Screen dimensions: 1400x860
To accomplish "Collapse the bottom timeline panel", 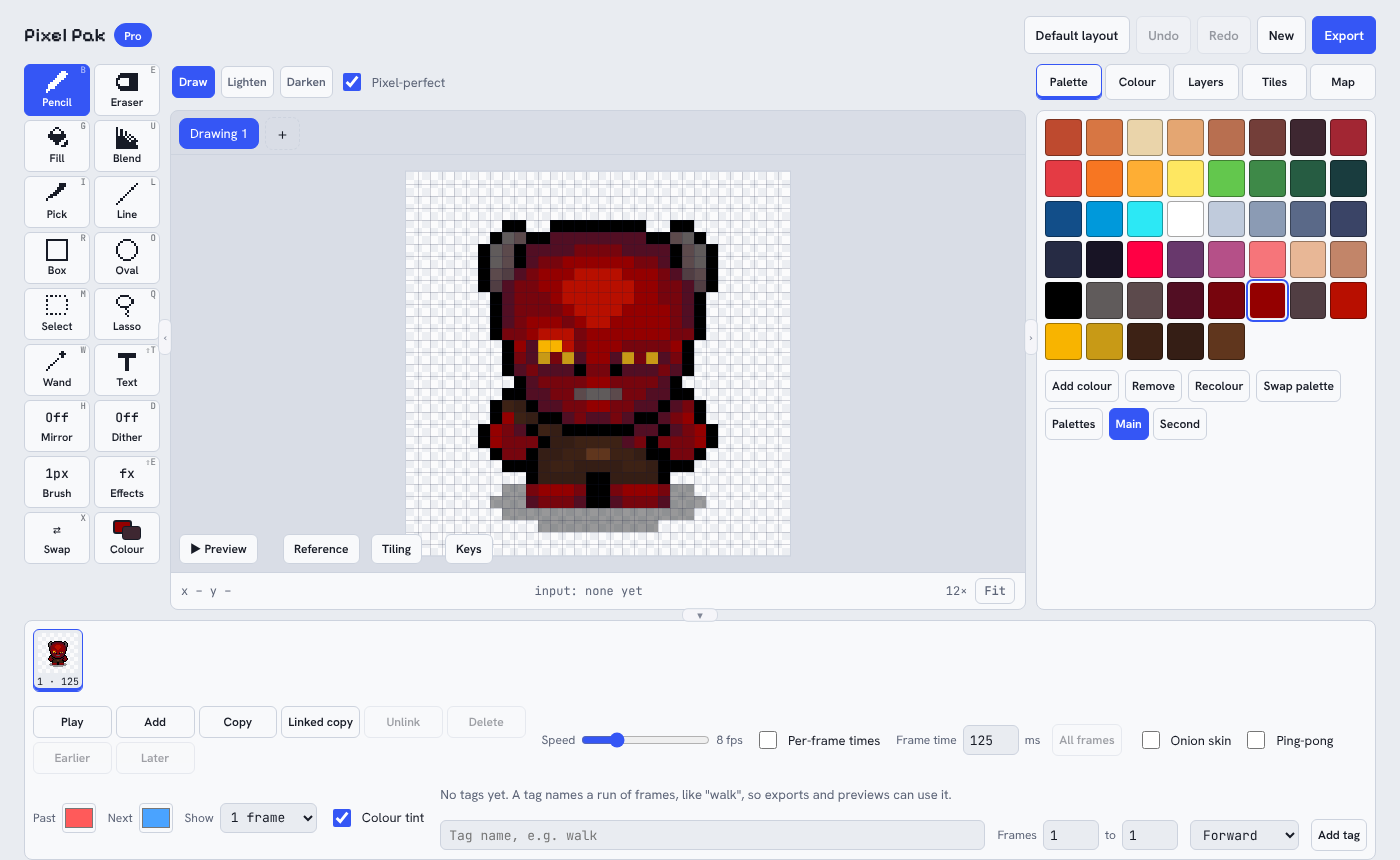I will [x=700, y=615].
